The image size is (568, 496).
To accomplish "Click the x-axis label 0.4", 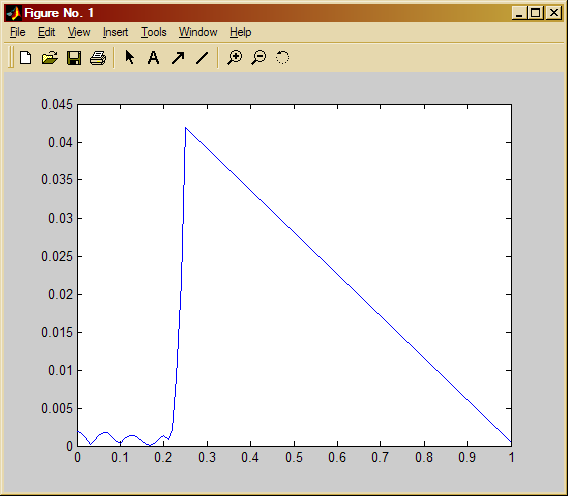I will [250, 458].
